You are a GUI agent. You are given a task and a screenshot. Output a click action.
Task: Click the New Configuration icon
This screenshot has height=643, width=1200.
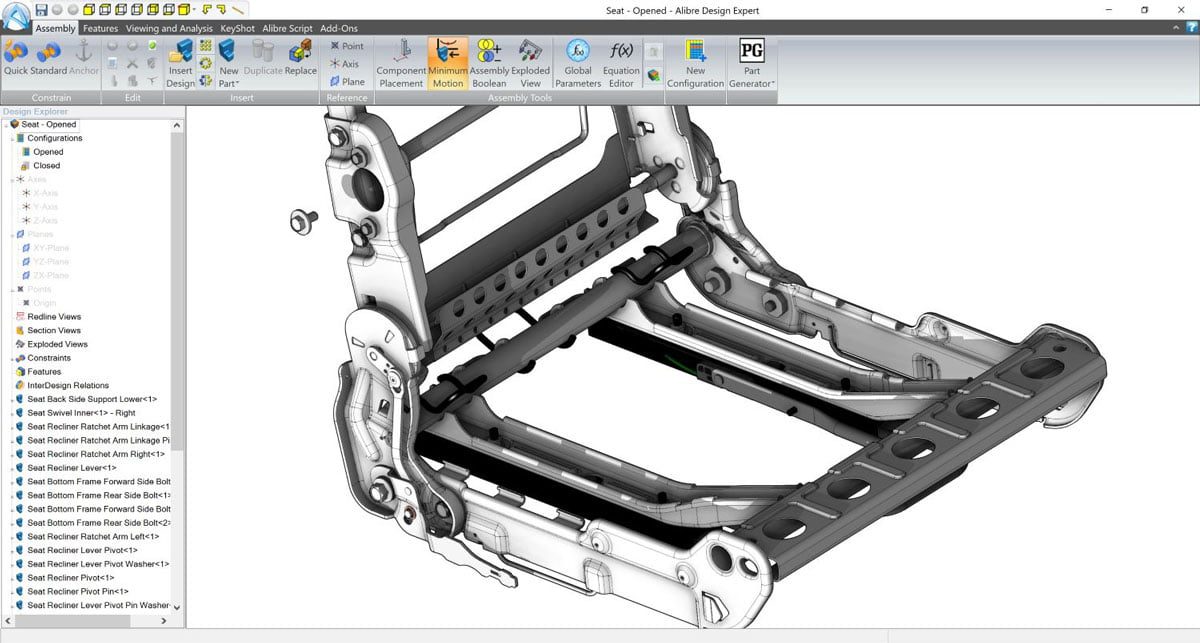695,63
